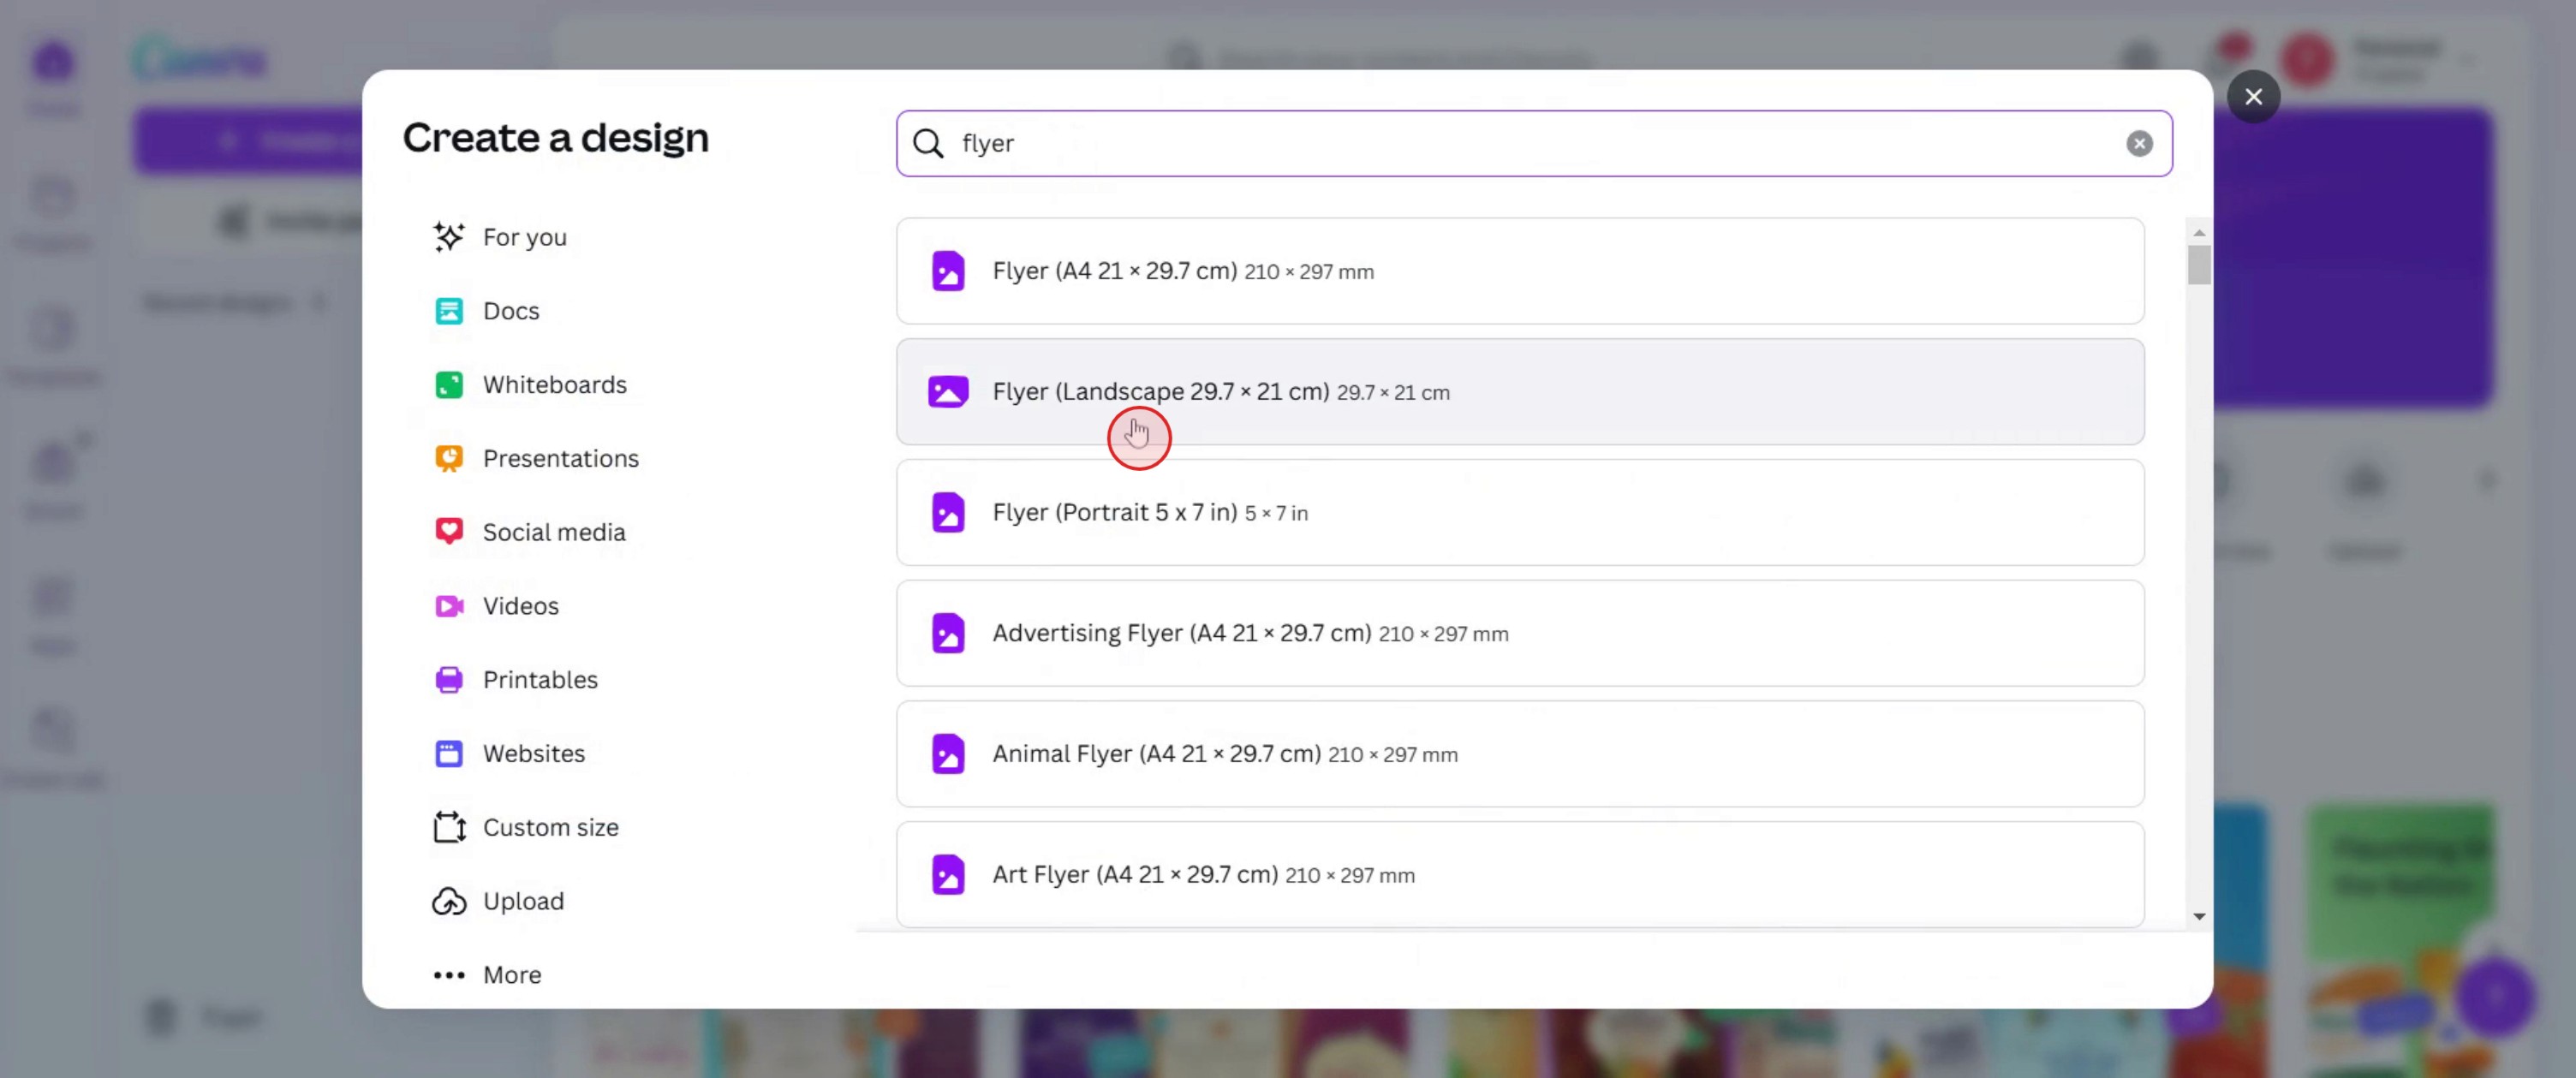Close the Create a design dialog
This screenshot has width=2576, height=1078.
click(x=2252, y=97)
